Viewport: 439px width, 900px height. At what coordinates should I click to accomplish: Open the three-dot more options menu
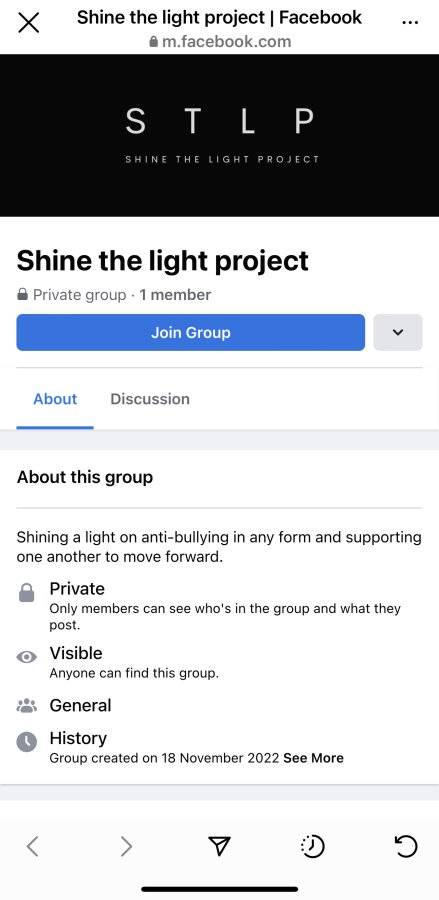[410, 22]
